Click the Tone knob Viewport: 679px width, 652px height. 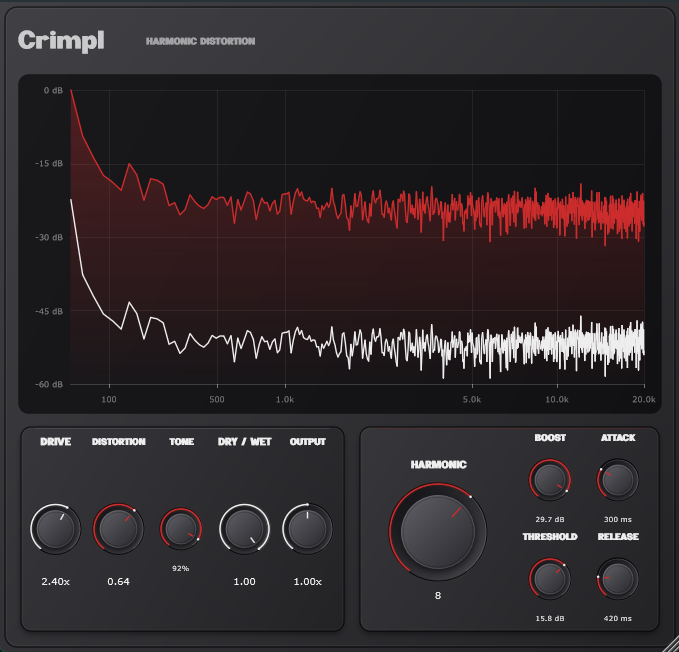coord(181,529)
